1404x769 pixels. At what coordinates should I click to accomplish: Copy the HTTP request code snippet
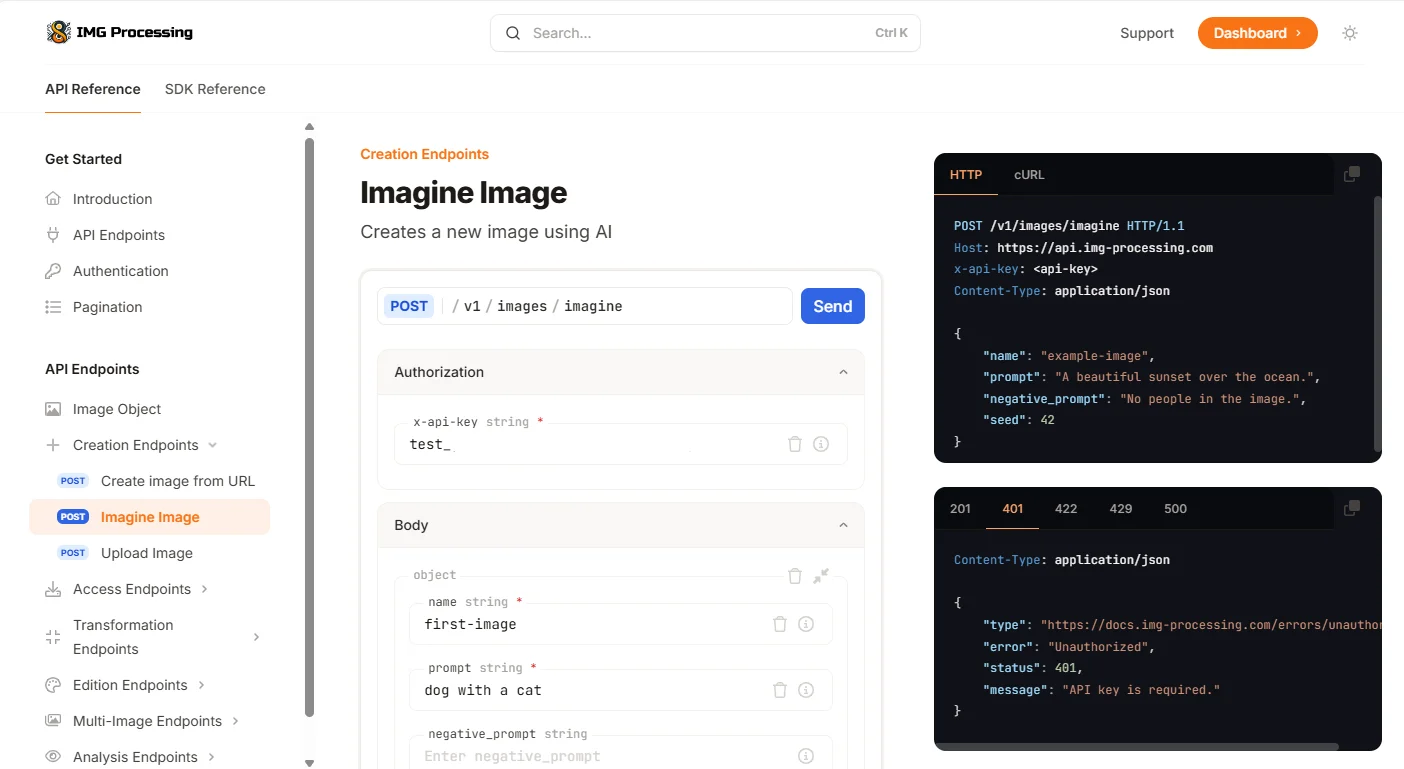point(1351,174)
